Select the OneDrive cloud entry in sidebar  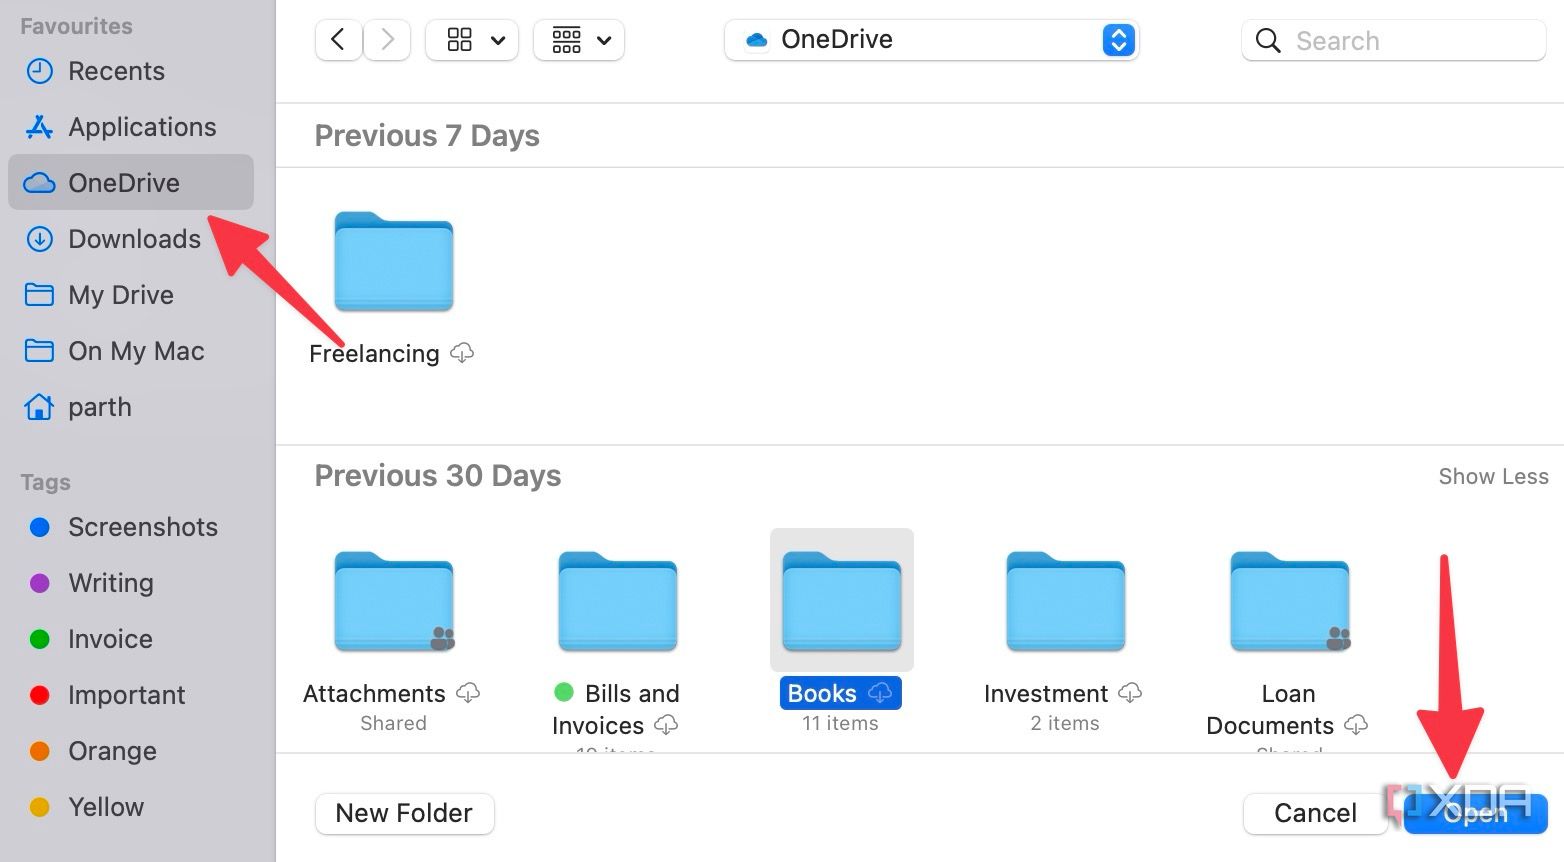click(x=123, y=182)
